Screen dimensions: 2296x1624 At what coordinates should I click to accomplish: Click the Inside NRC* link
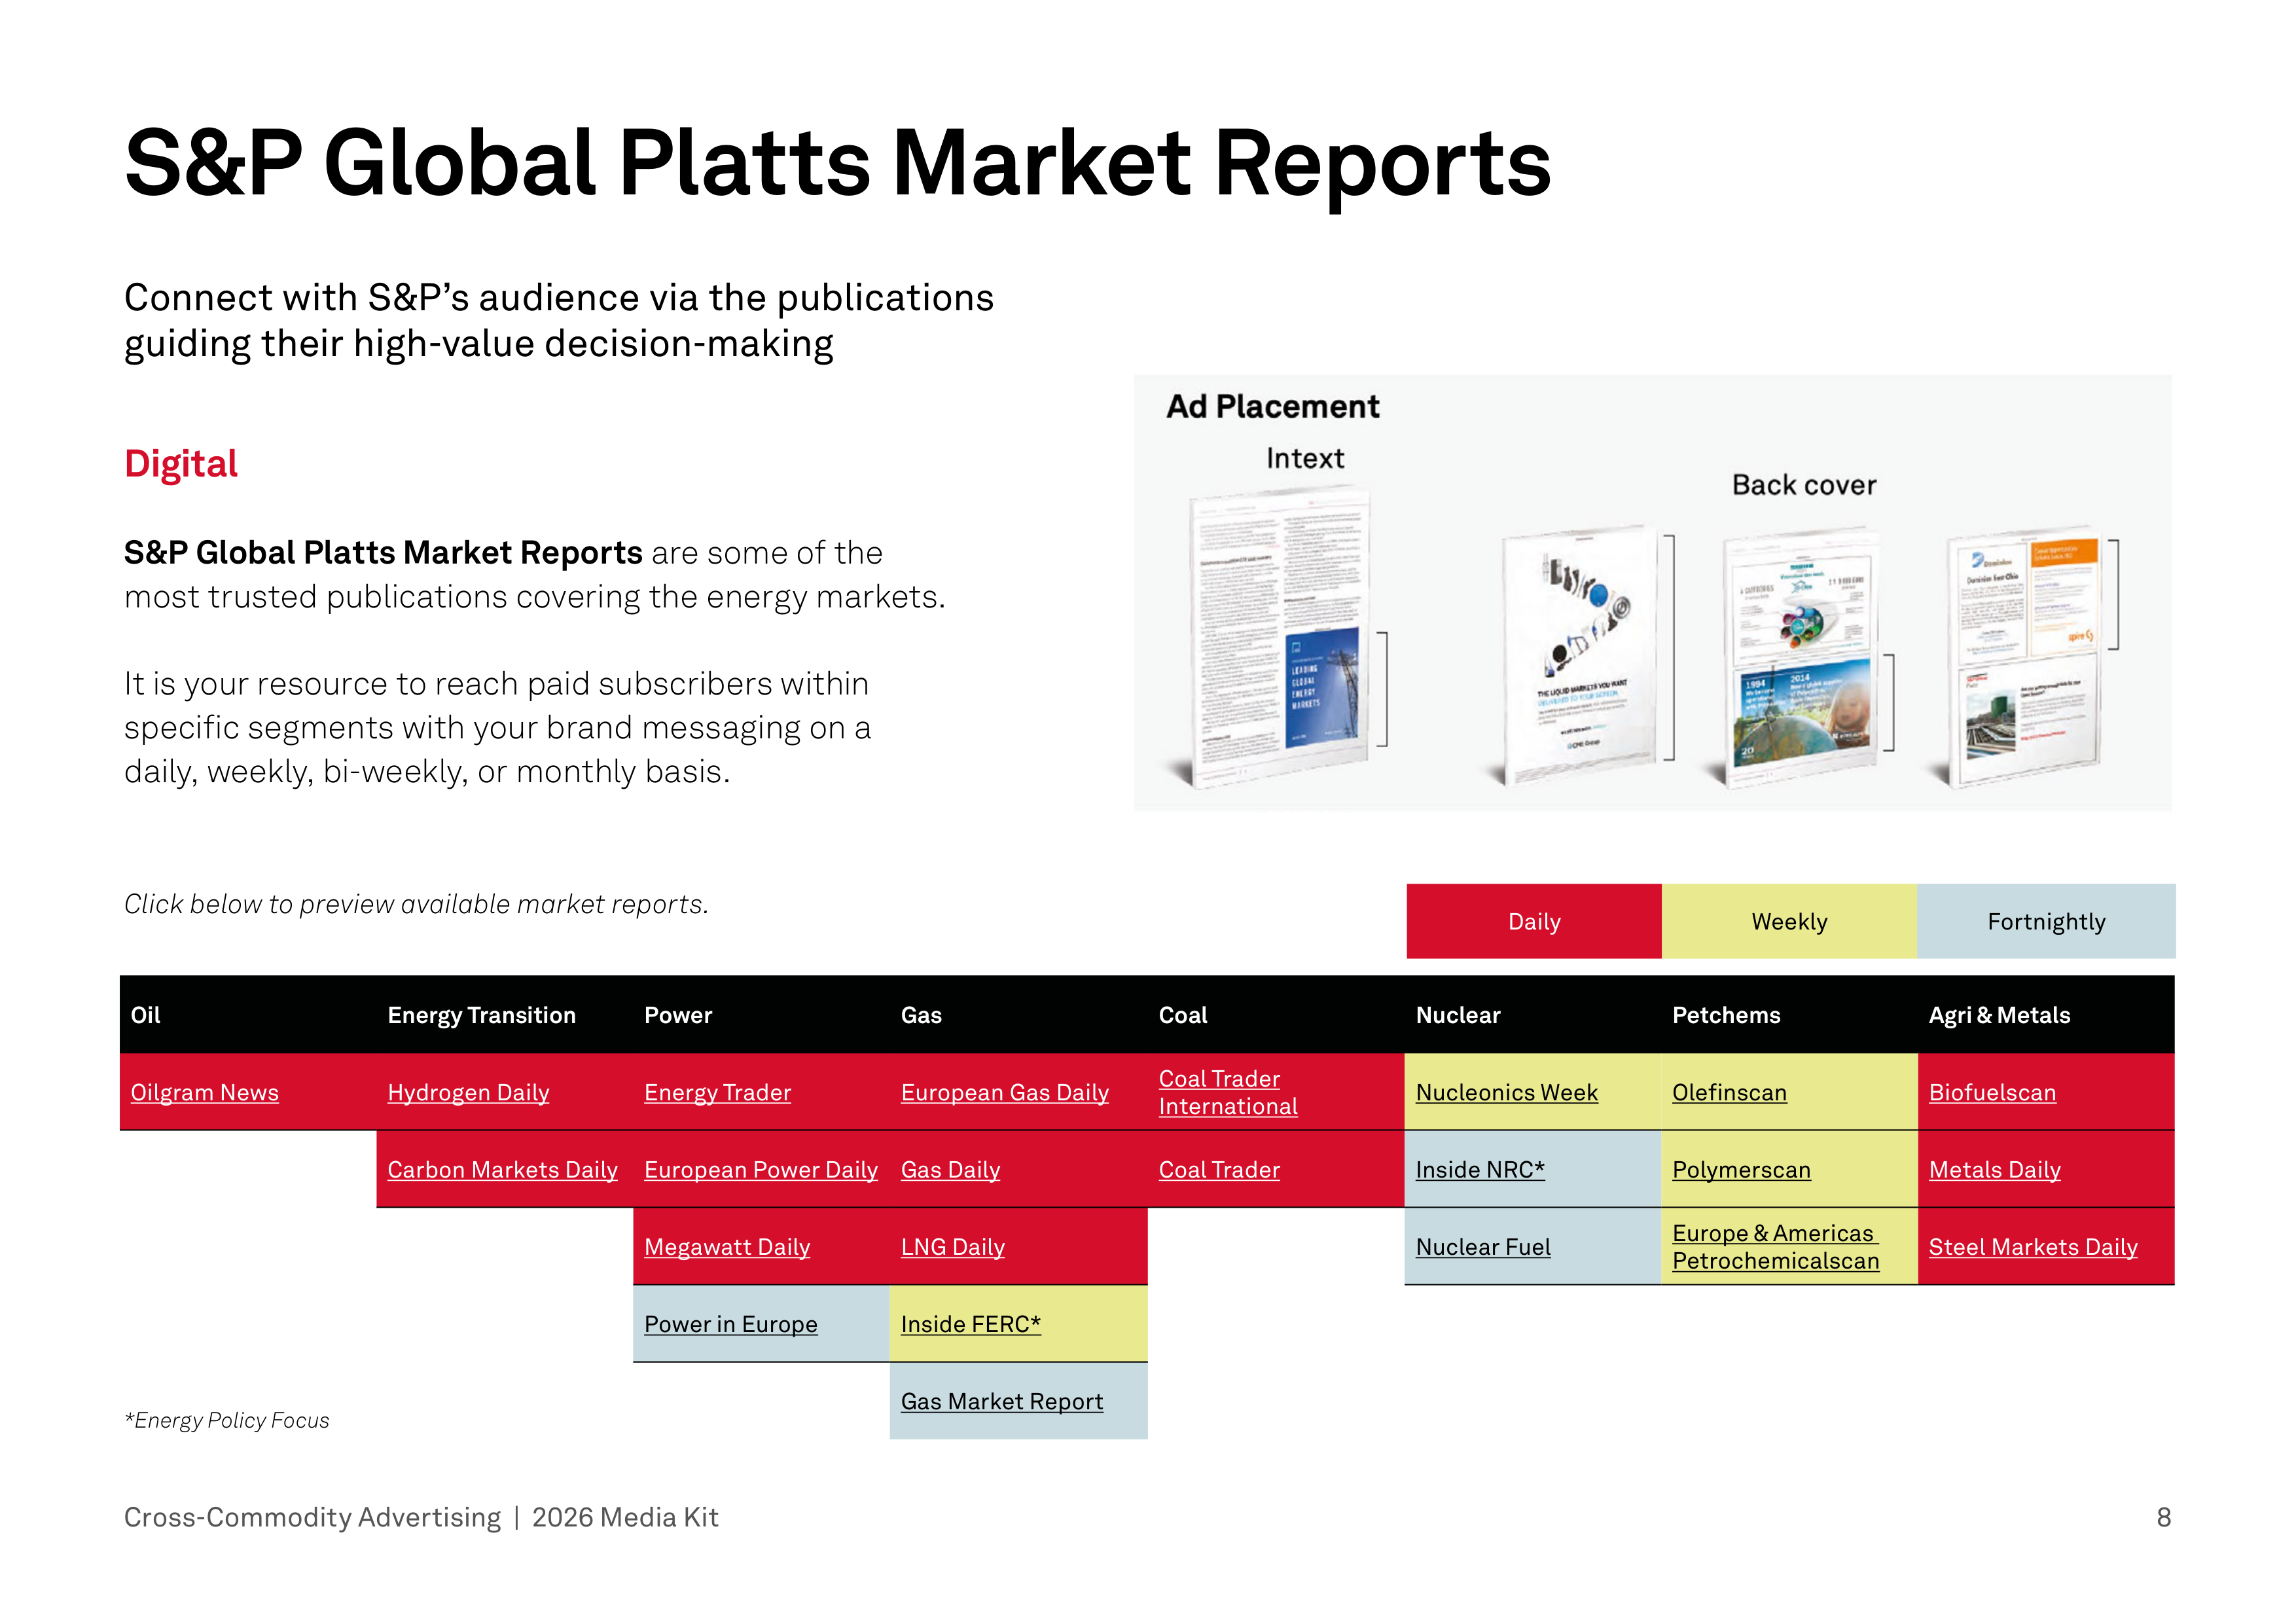(1479, 1169)
